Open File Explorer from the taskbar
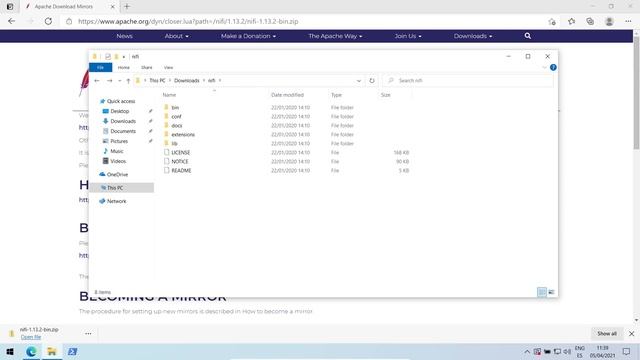 [52, 351]
